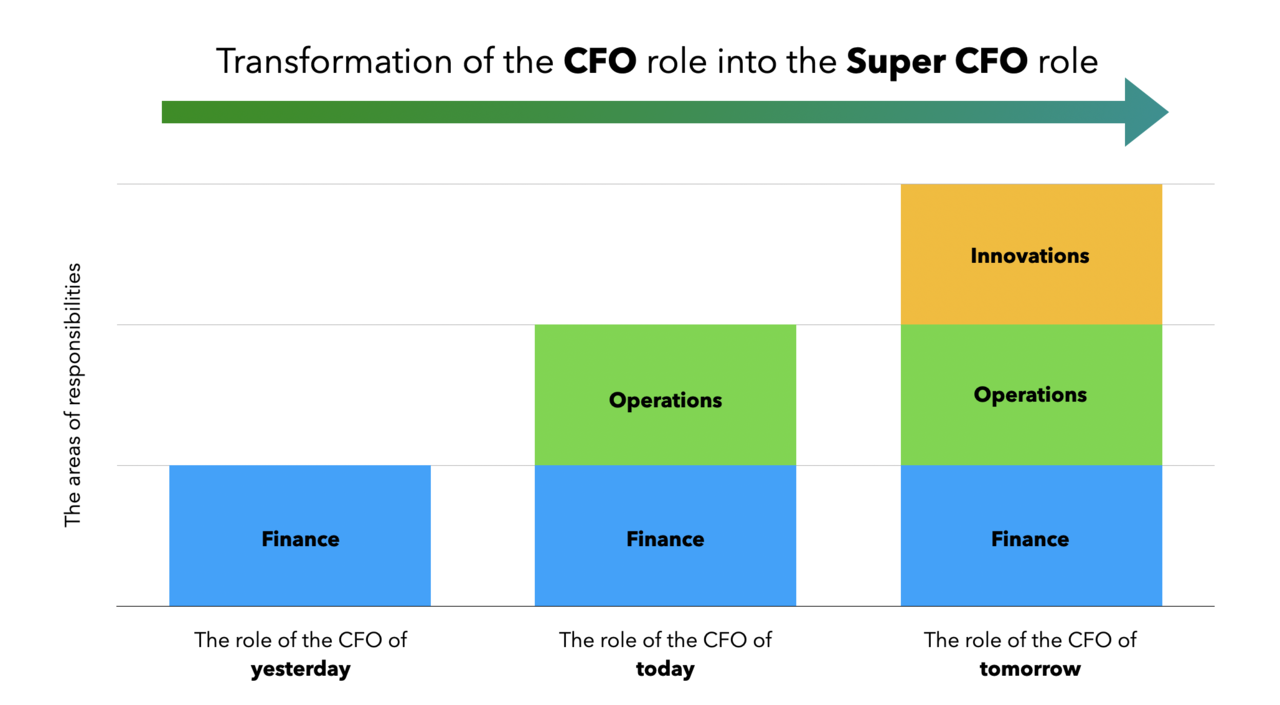Click the bold "yesterday" axis label
This screenshot has height=705, width=1280.
click(x=300, y=669)
